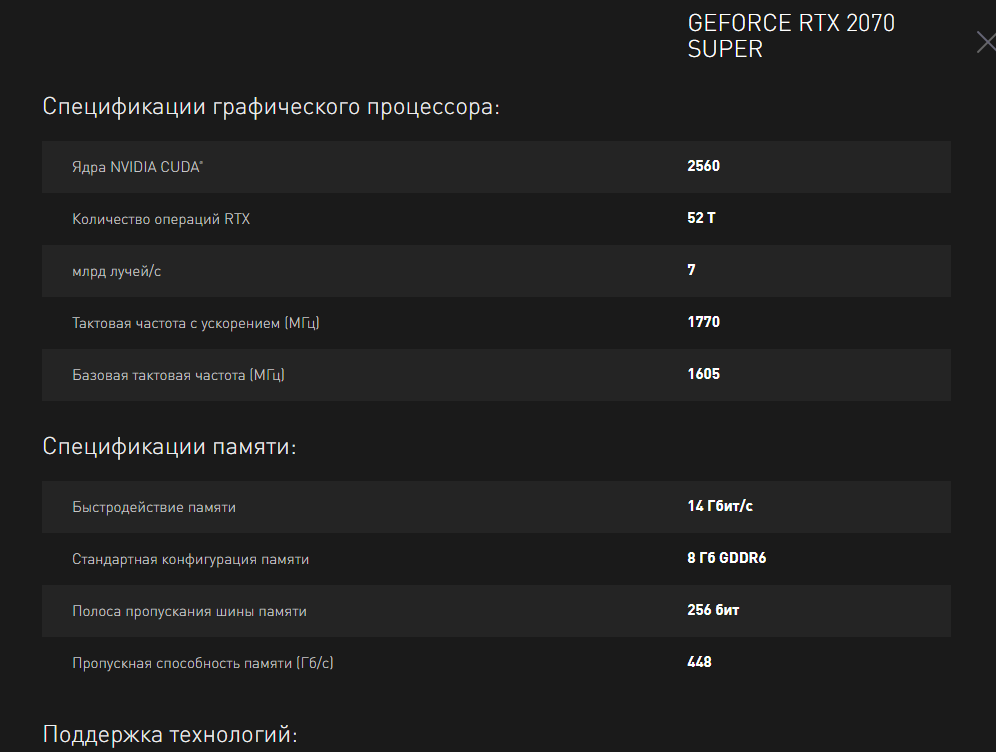Click the 14 Гбит/с memory speed value
Viewport: 996px width, 752px height.
point(720,506)
